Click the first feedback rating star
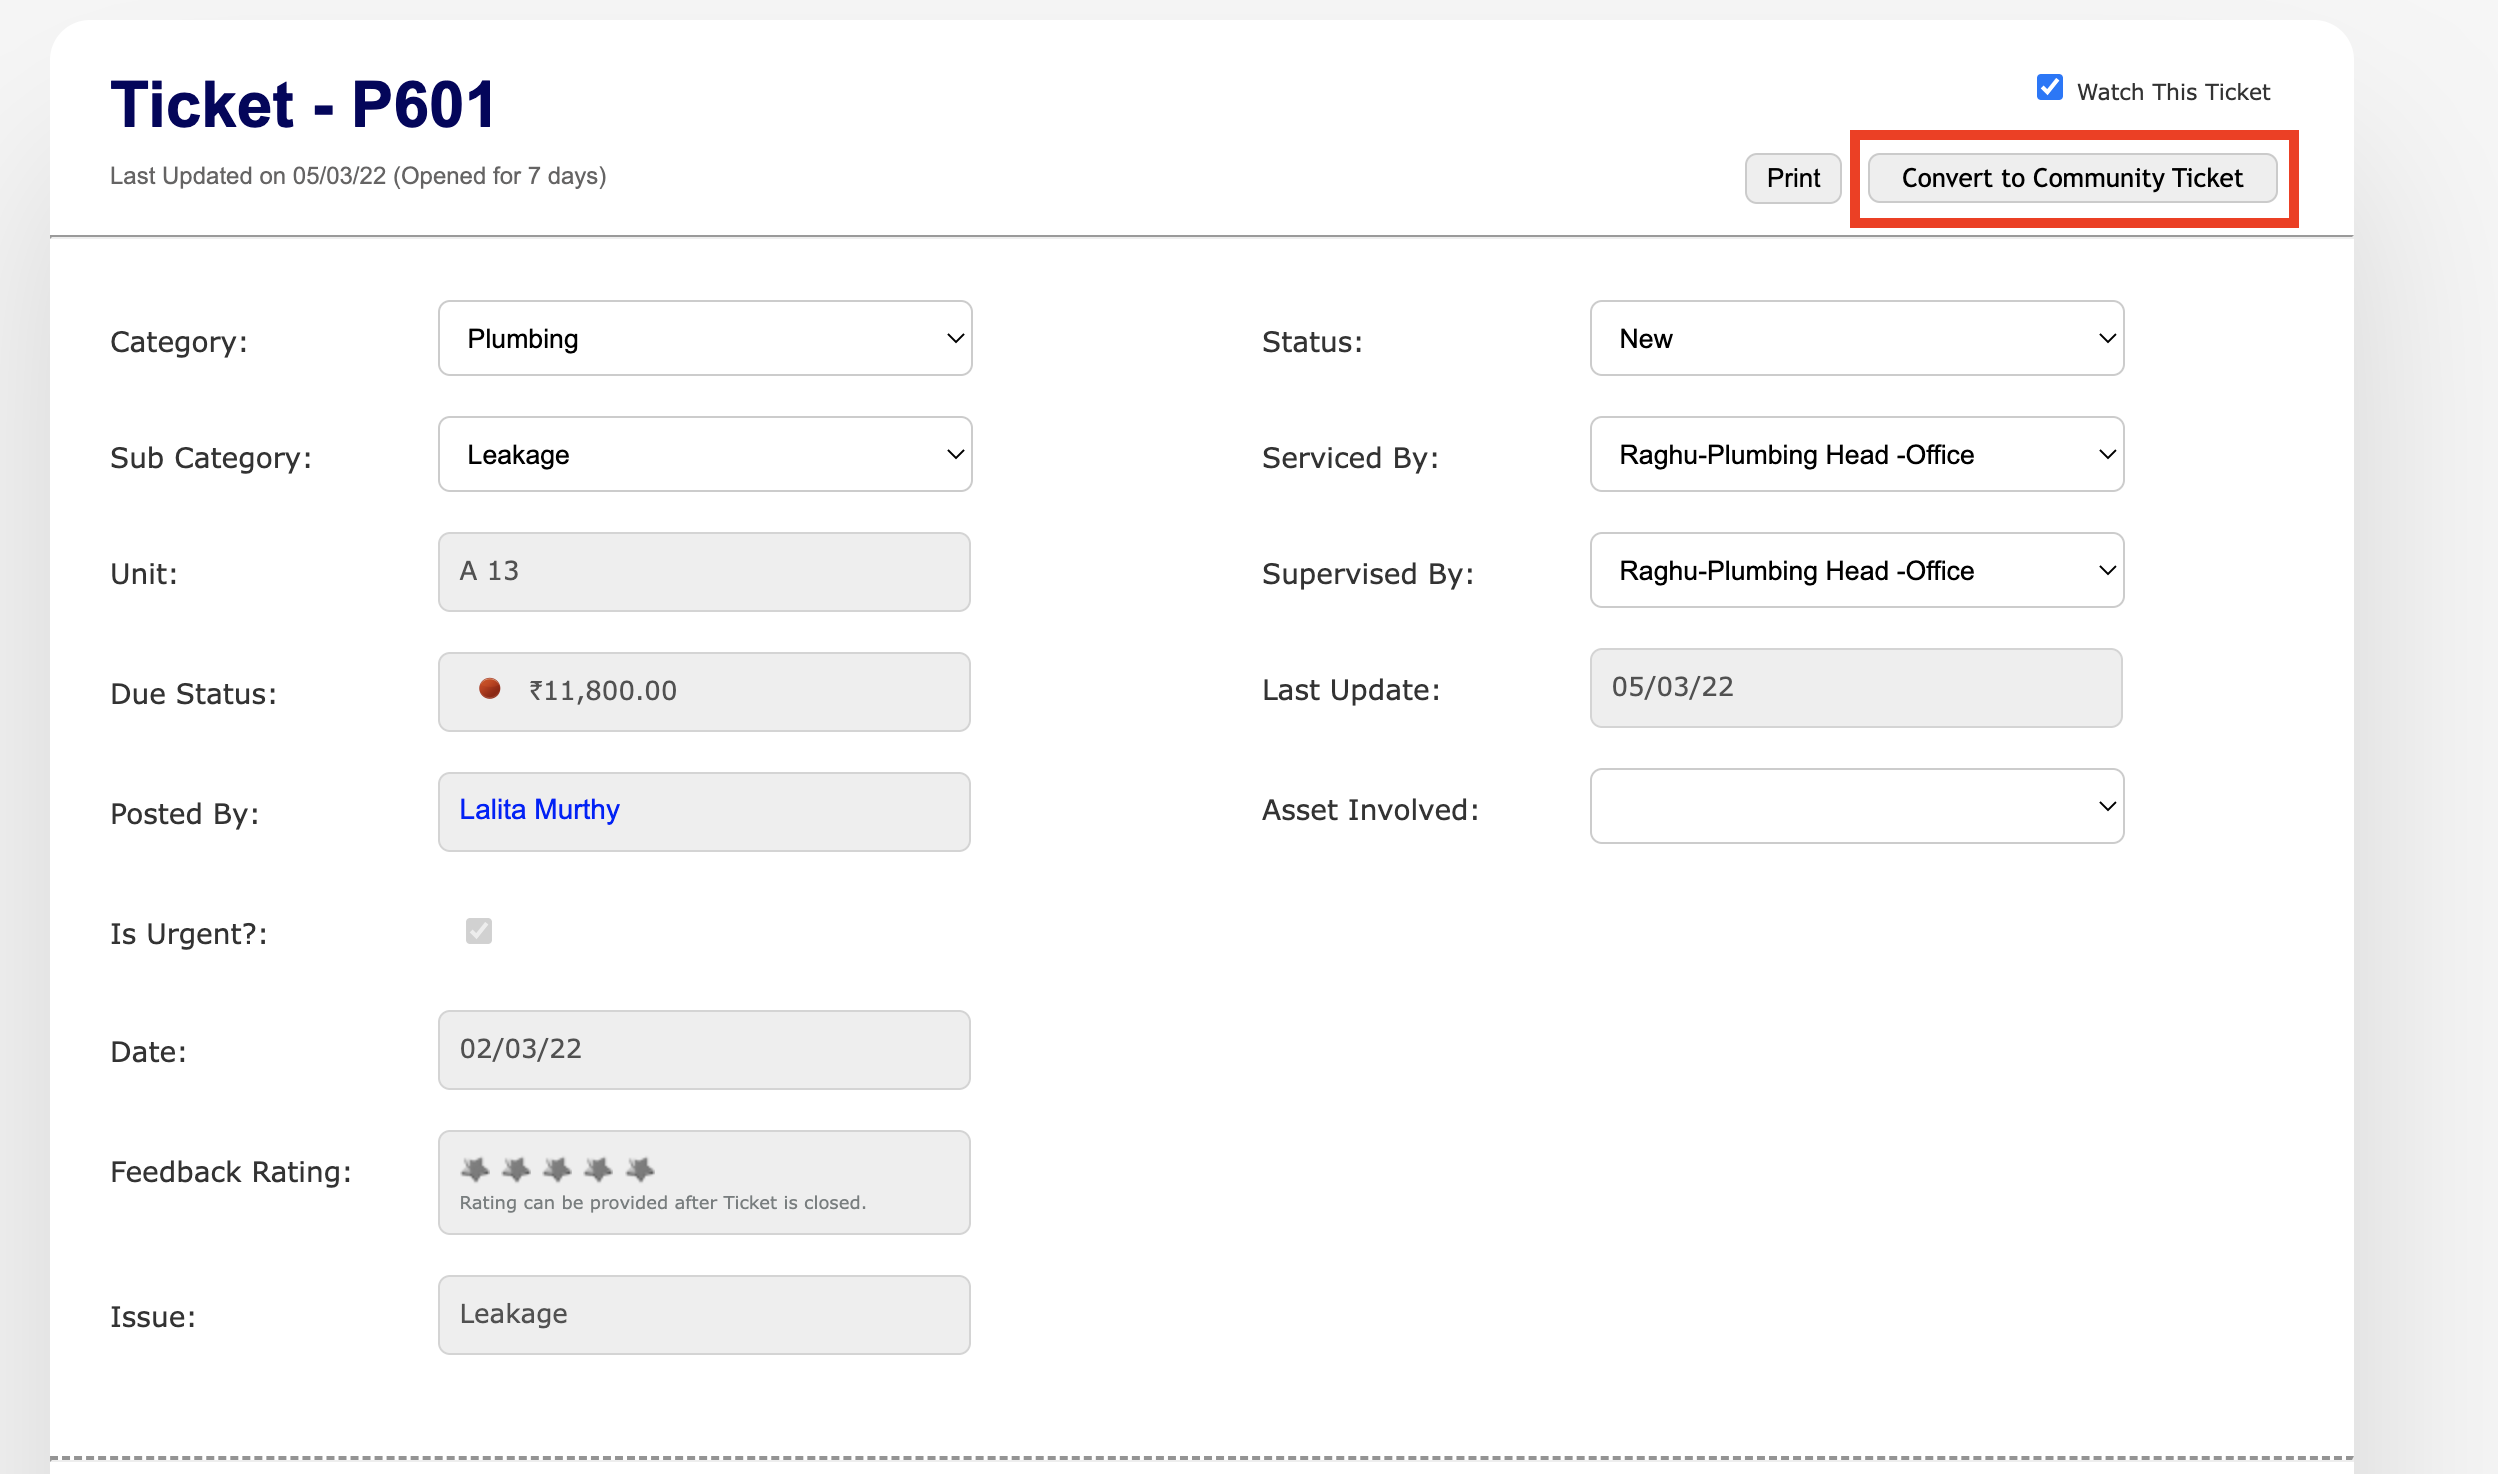Screen dimensions: 2498x1474 pos(475,1168)
